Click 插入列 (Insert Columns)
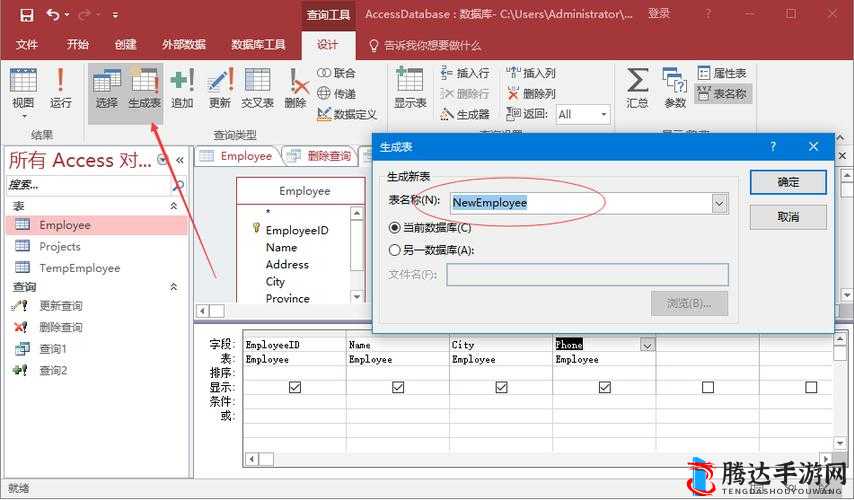Image resolution: width=854 pixels, height=500 pixels. pyautogui.click(x=531, y=73)
